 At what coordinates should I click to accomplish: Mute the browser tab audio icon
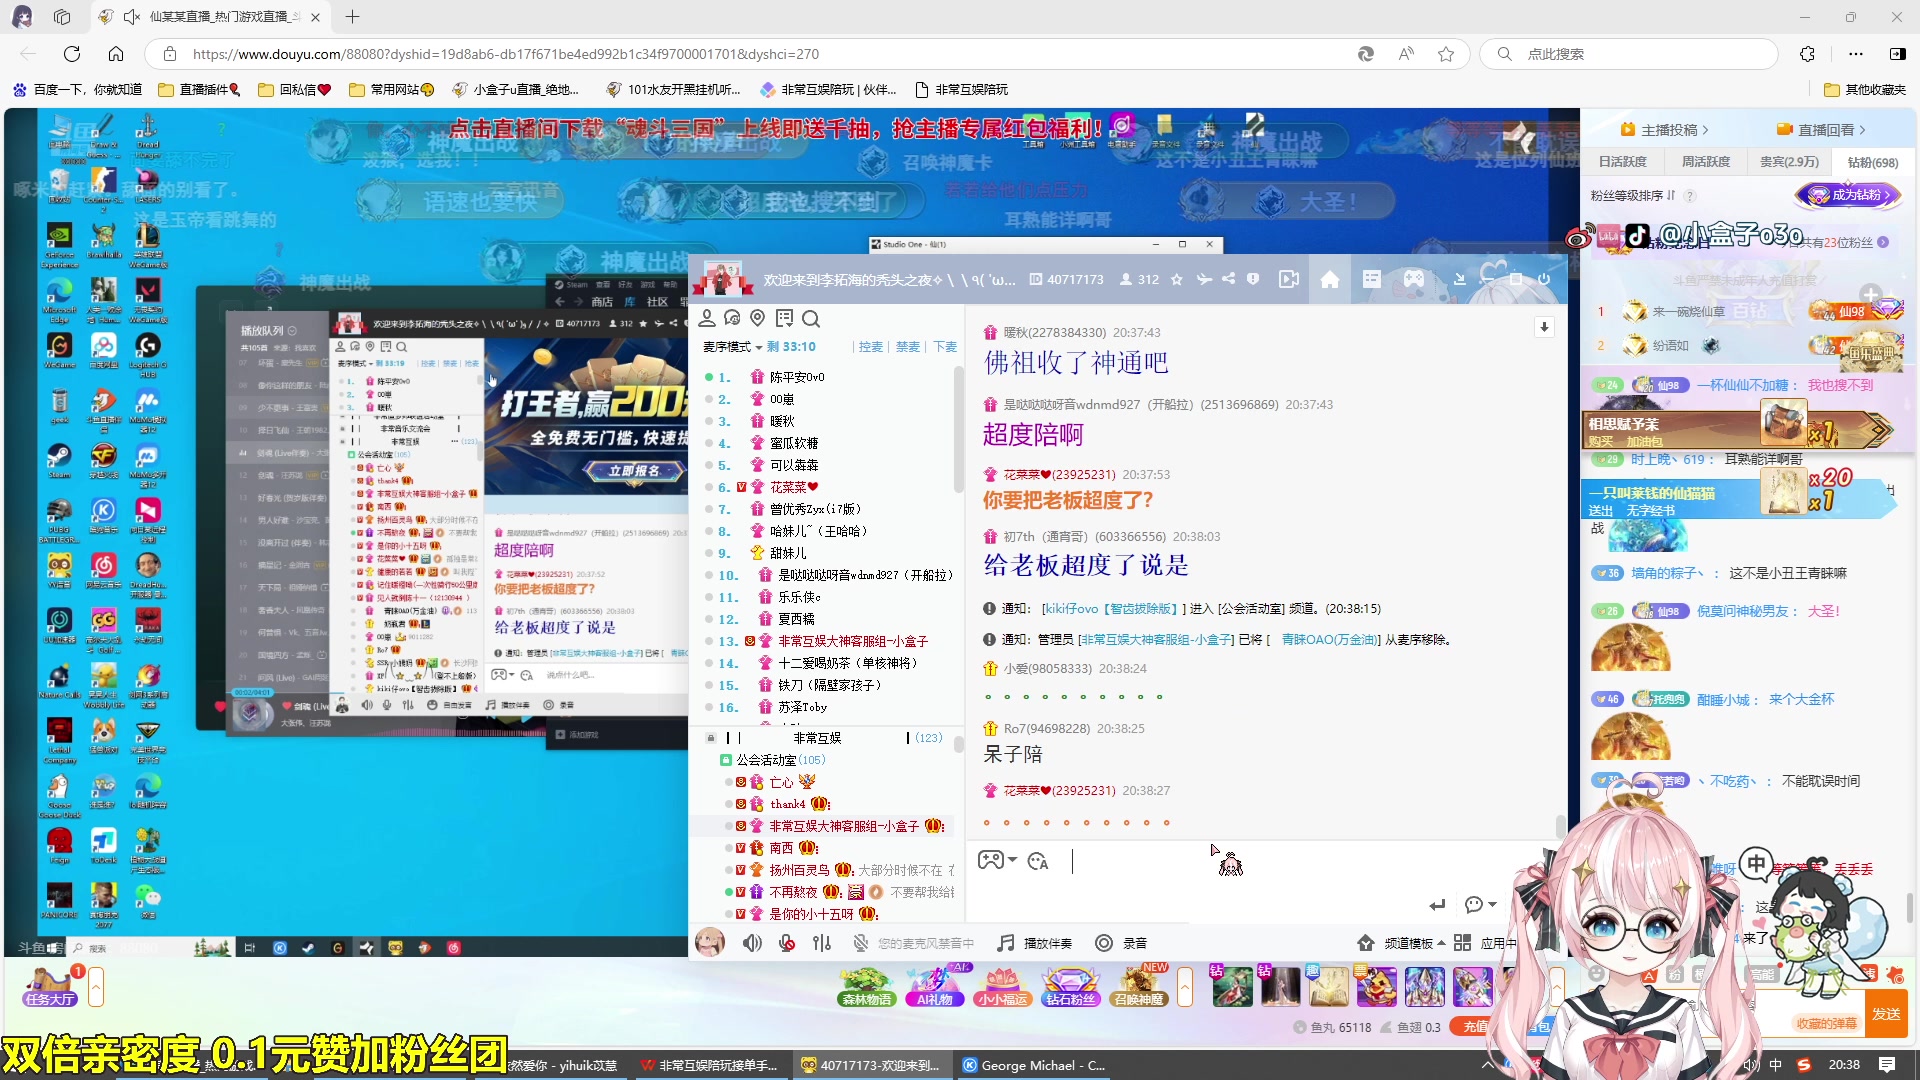pos(131,17)
